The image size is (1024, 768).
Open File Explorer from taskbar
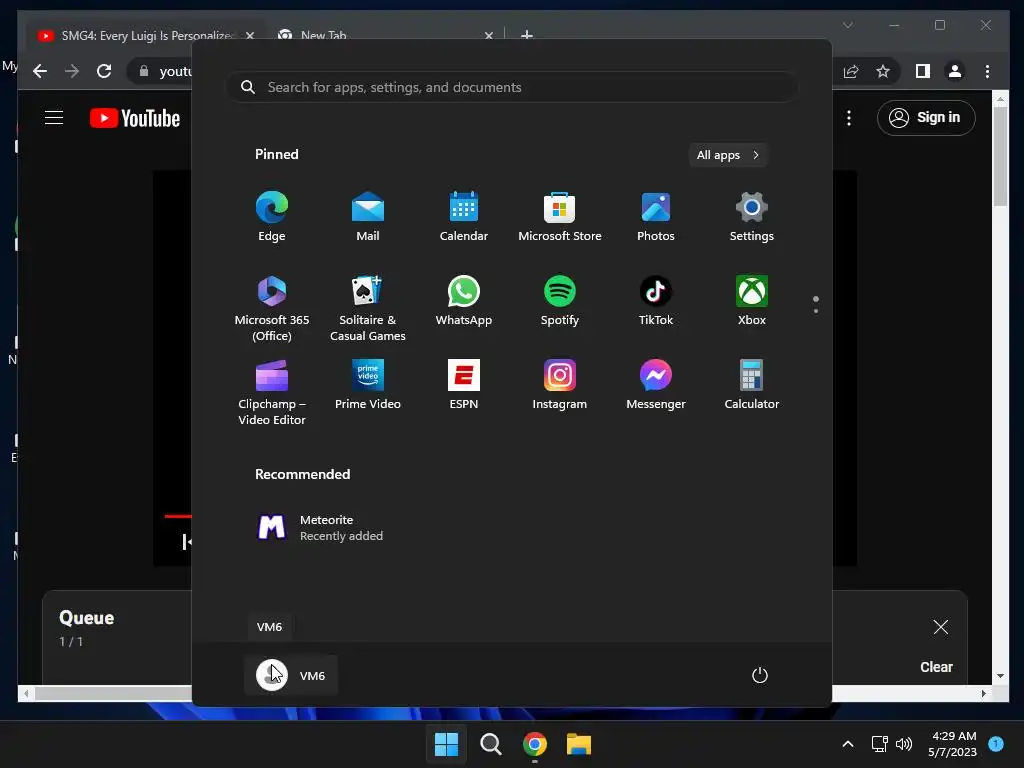[x=579, y=744]
